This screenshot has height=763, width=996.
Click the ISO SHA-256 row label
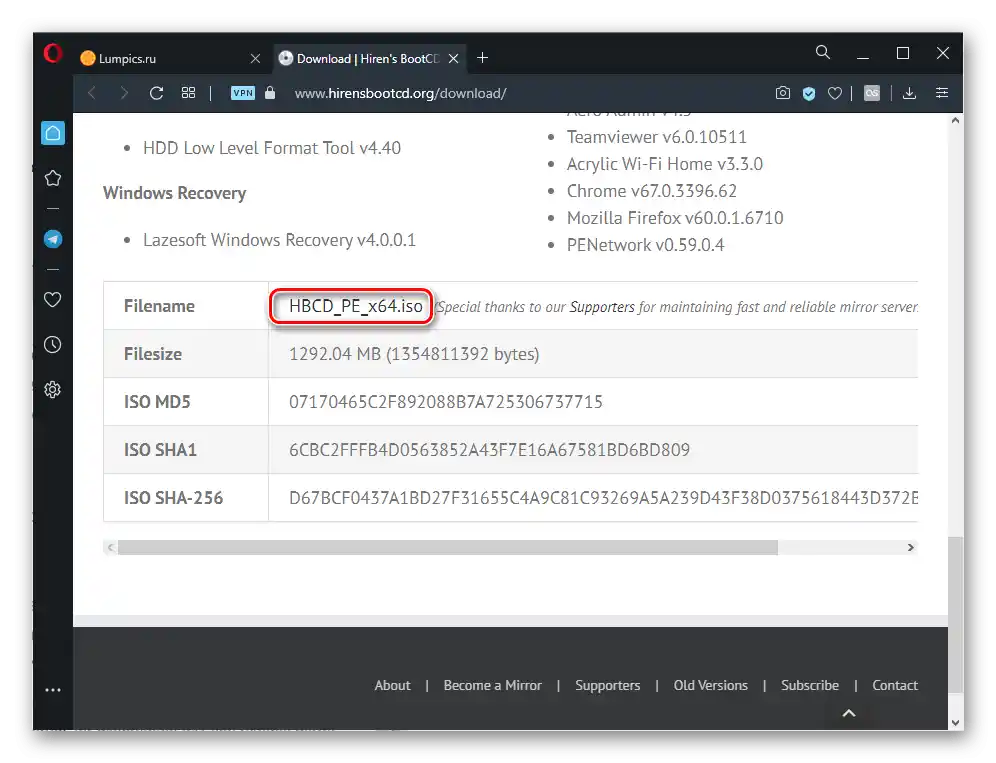pyautogui.click(x=173, y=498)
